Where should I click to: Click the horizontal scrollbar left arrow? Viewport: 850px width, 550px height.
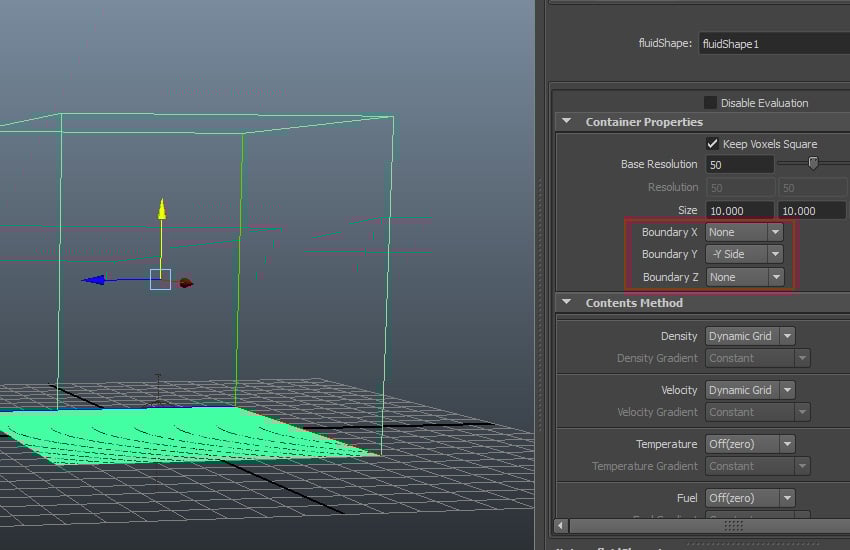coord(562,525)
